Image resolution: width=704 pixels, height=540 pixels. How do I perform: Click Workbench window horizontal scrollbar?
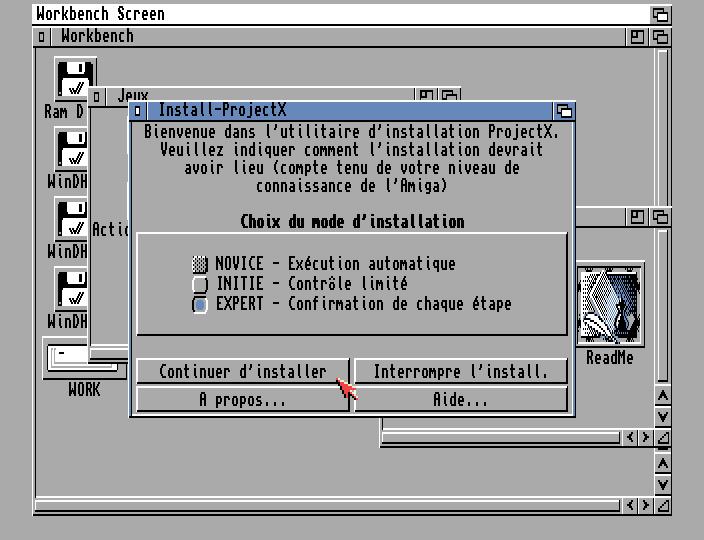328,506
